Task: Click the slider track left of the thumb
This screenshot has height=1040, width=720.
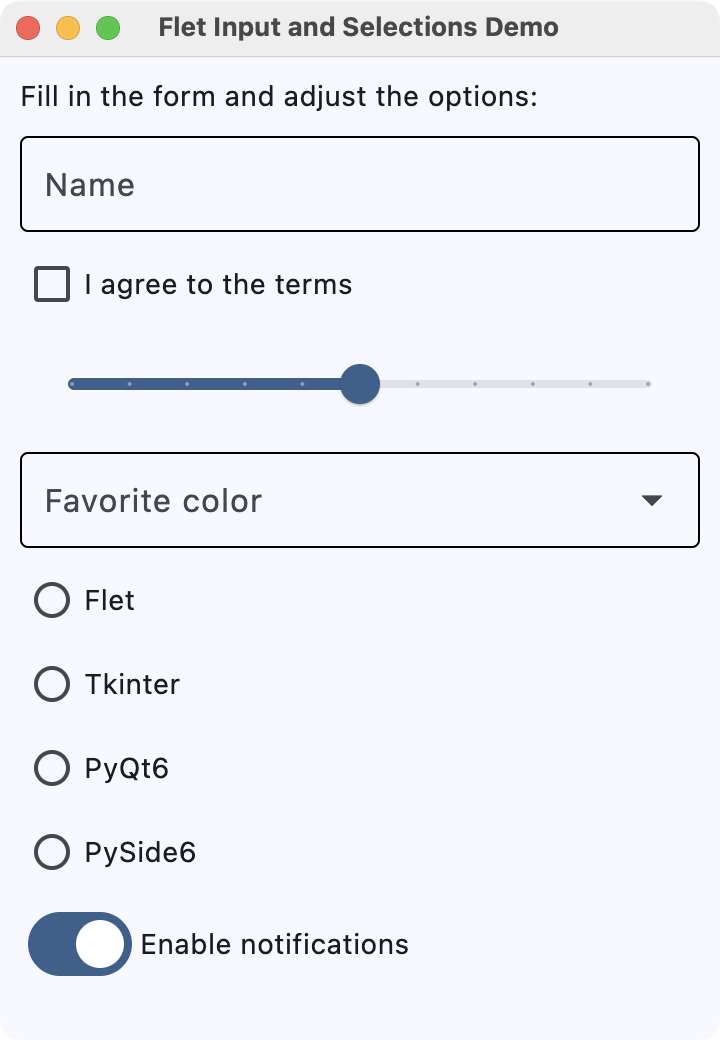Action: [x=200, y=384]
